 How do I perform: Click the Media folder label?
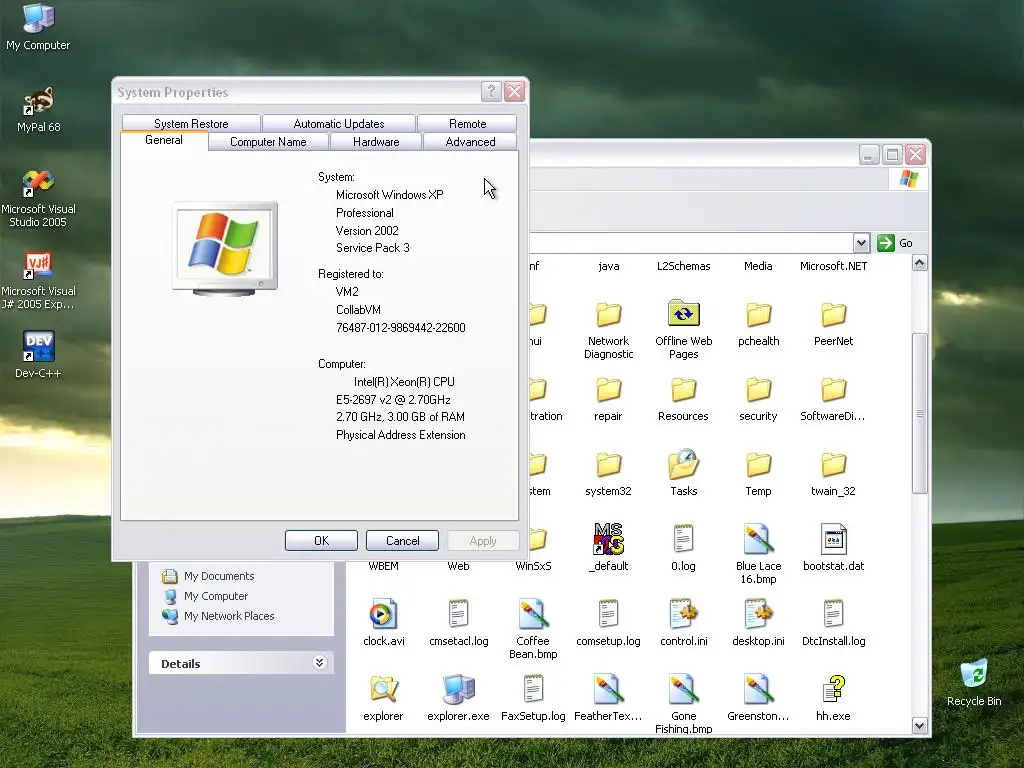pyautogui.click(x=758, y=266)
